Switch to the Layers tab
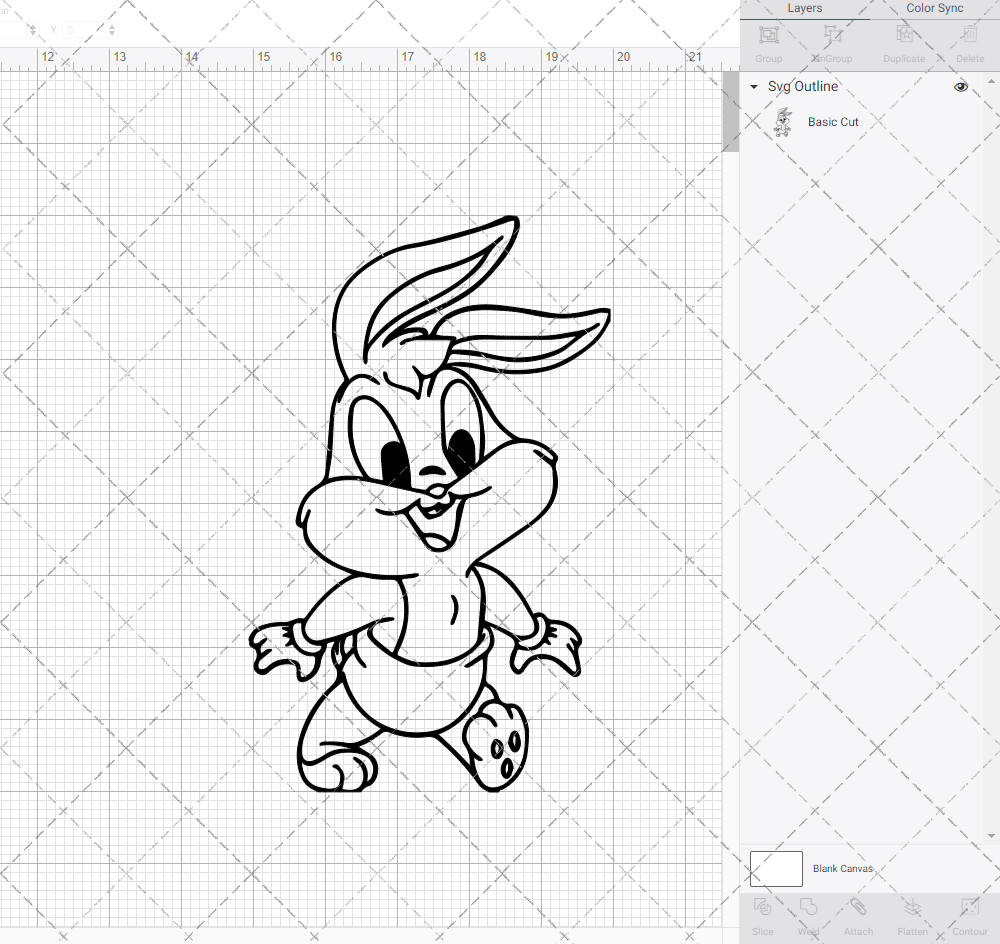This screenshot has height=944, width=1000. (804, 8)
